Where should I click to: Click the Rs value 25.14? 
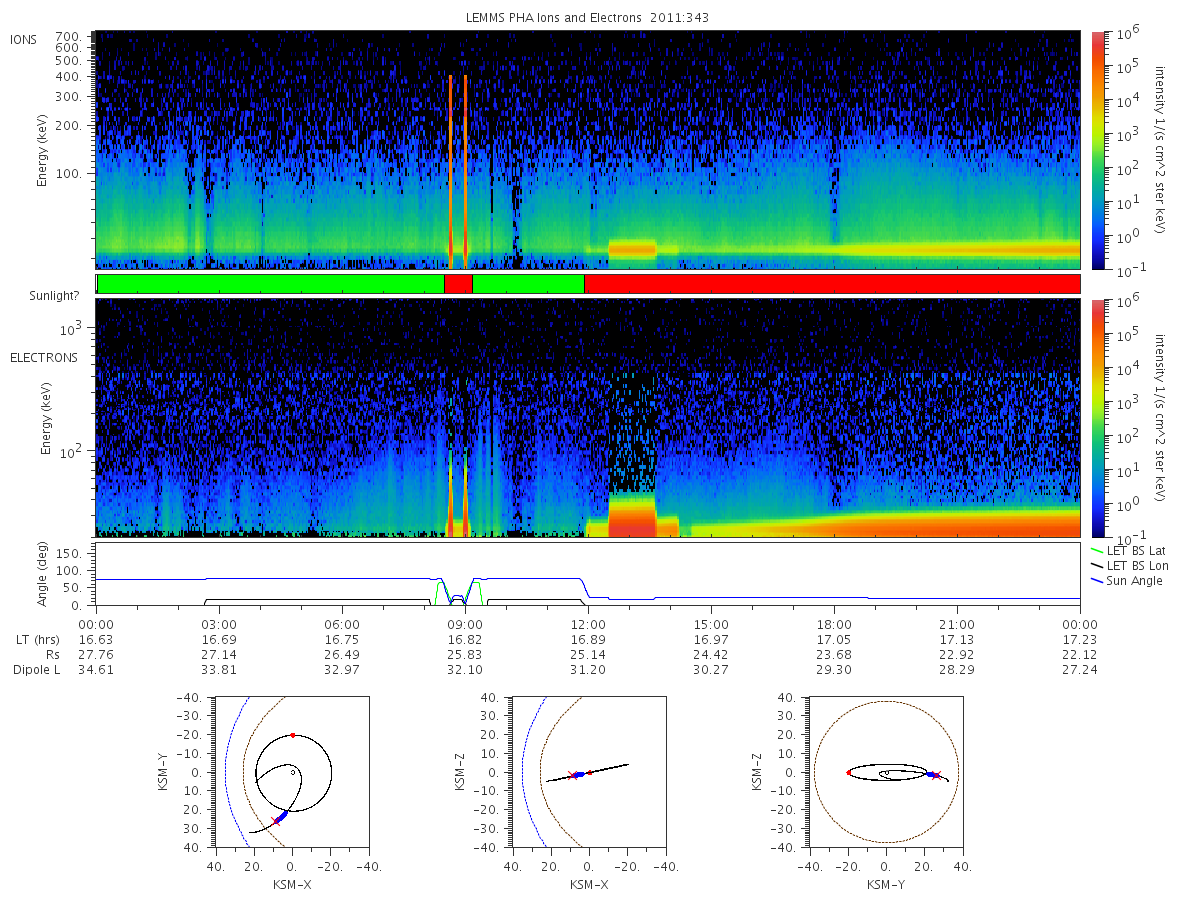pos(588,654)
